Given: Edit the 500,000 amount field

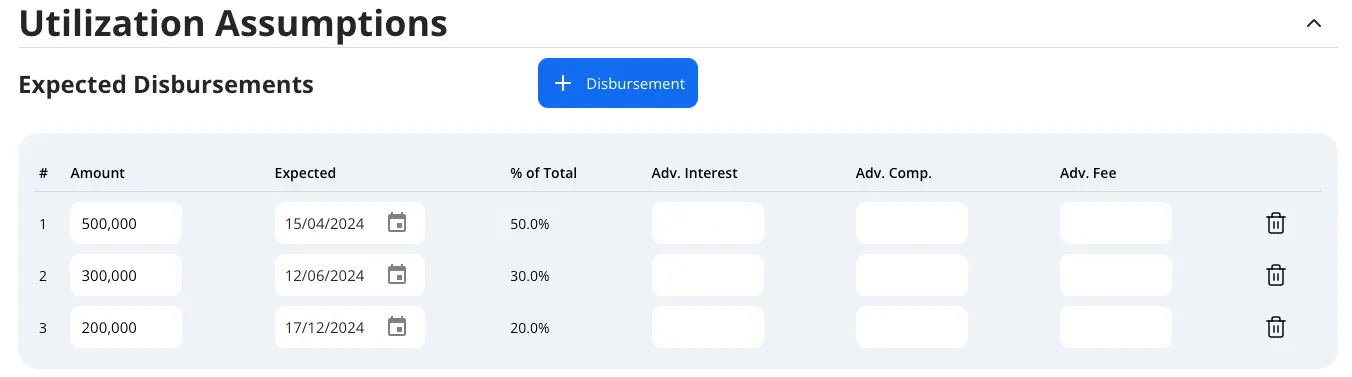Looking at the screenshot, I should (126, 223).
